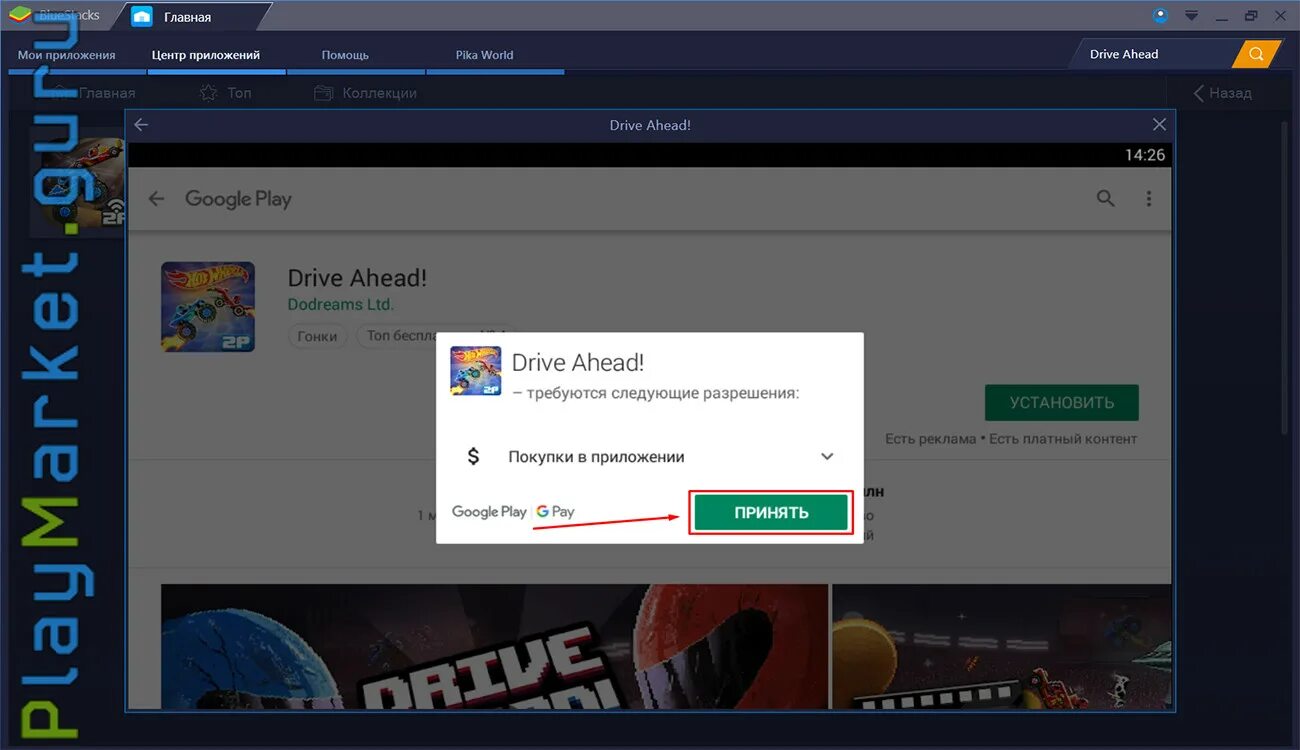Open the Помощь tab

click(345, 55)
